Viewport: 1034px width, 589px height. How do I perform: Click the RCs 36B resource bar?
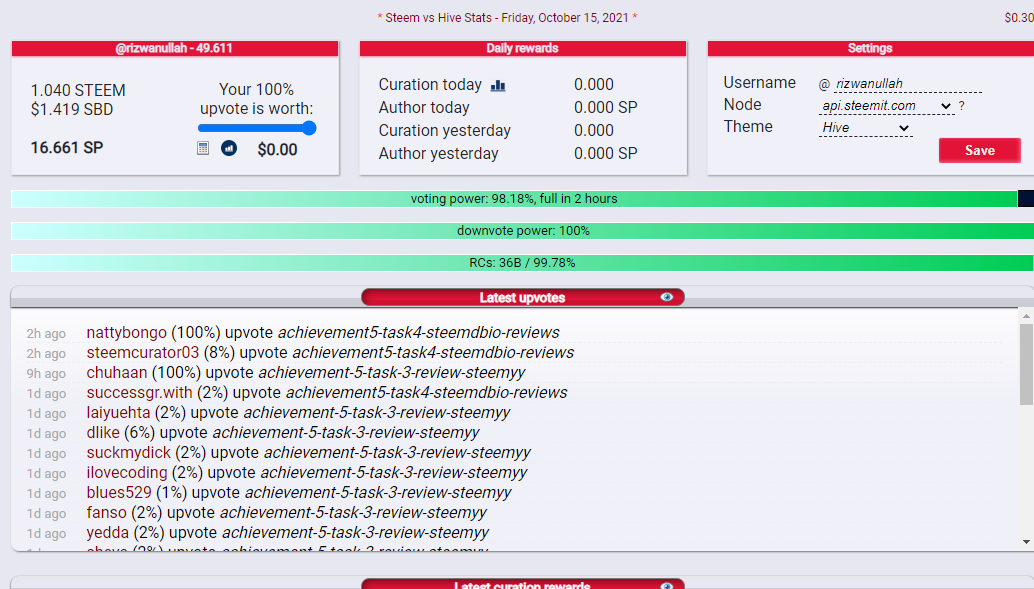pyautogui.click(x=522, y=263)
